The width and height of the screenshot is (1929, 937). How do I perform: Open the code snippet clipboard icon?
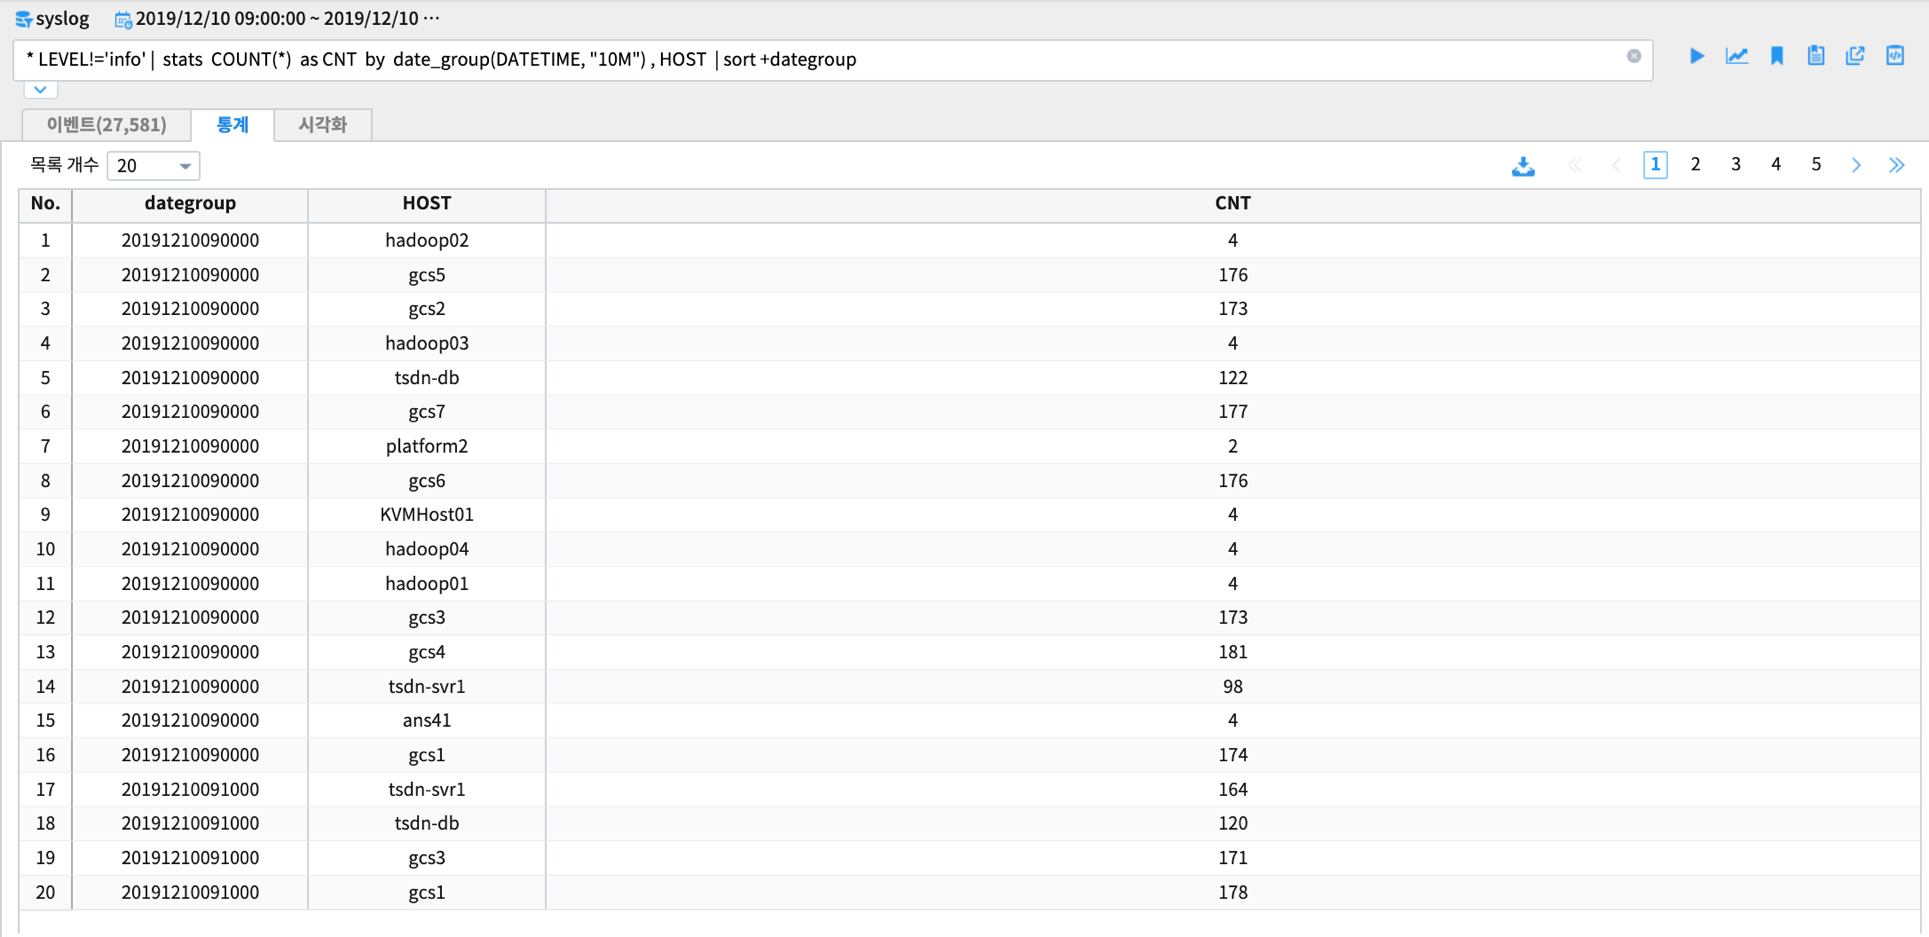pos(1895,56)
